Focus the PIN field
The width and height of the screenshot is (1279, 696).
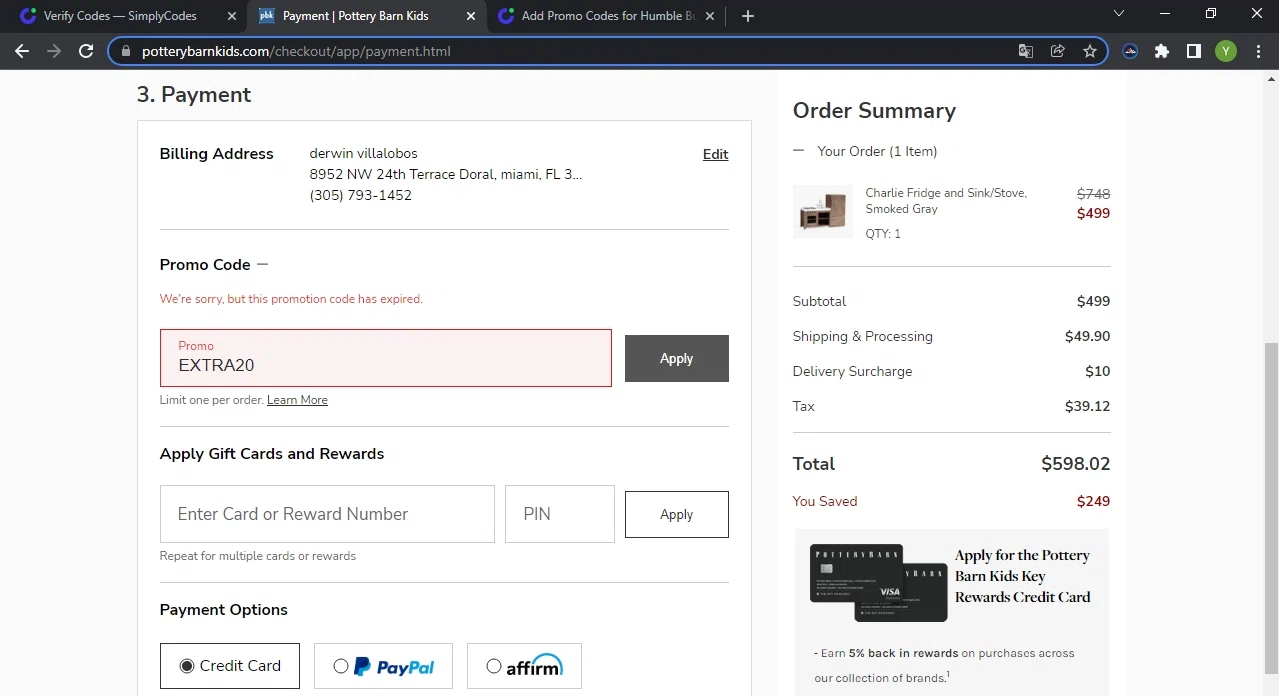point(559,514)
